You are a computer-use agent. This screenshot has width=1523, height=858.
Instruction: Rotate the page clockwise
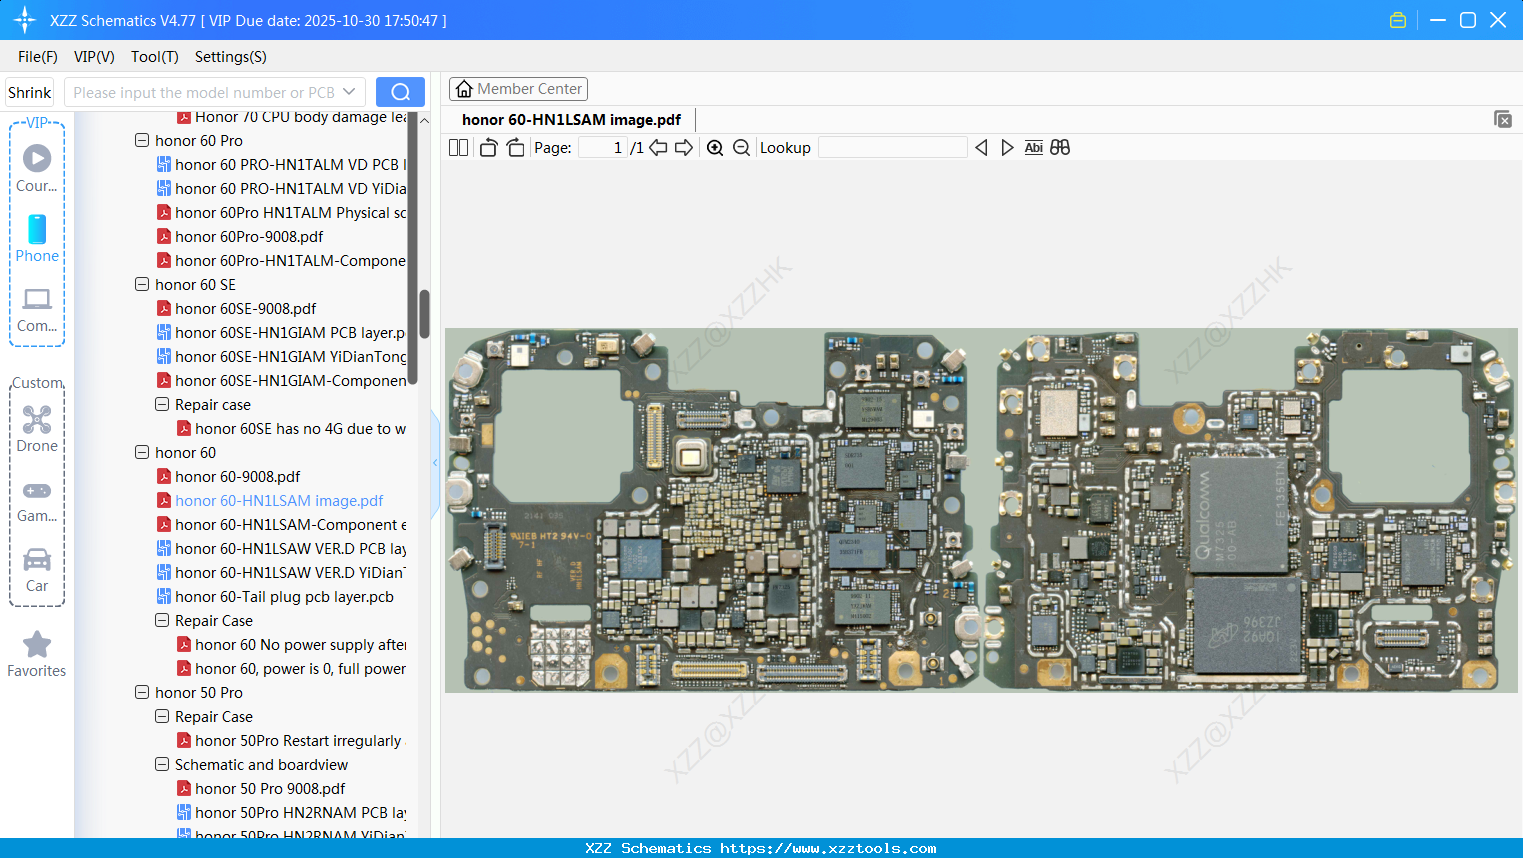tap(515, 148)
